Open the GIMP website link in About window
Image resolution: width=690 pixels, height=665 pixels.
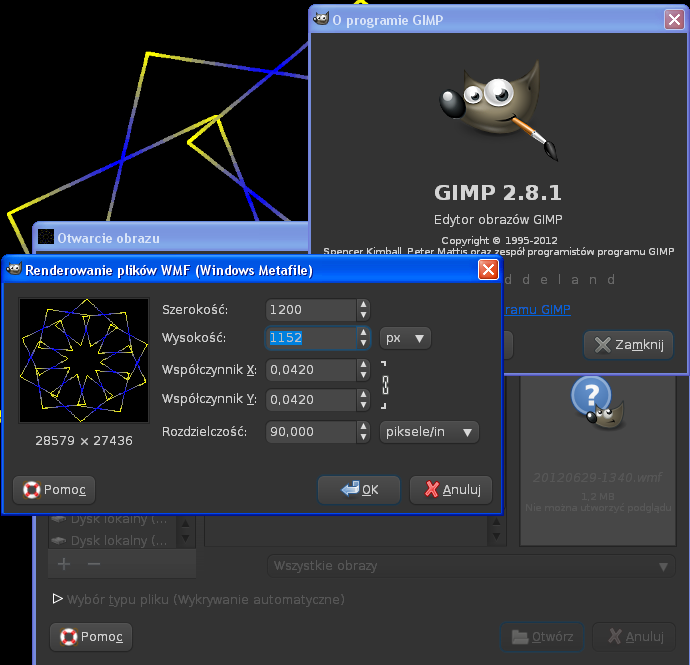click(537, 309)
